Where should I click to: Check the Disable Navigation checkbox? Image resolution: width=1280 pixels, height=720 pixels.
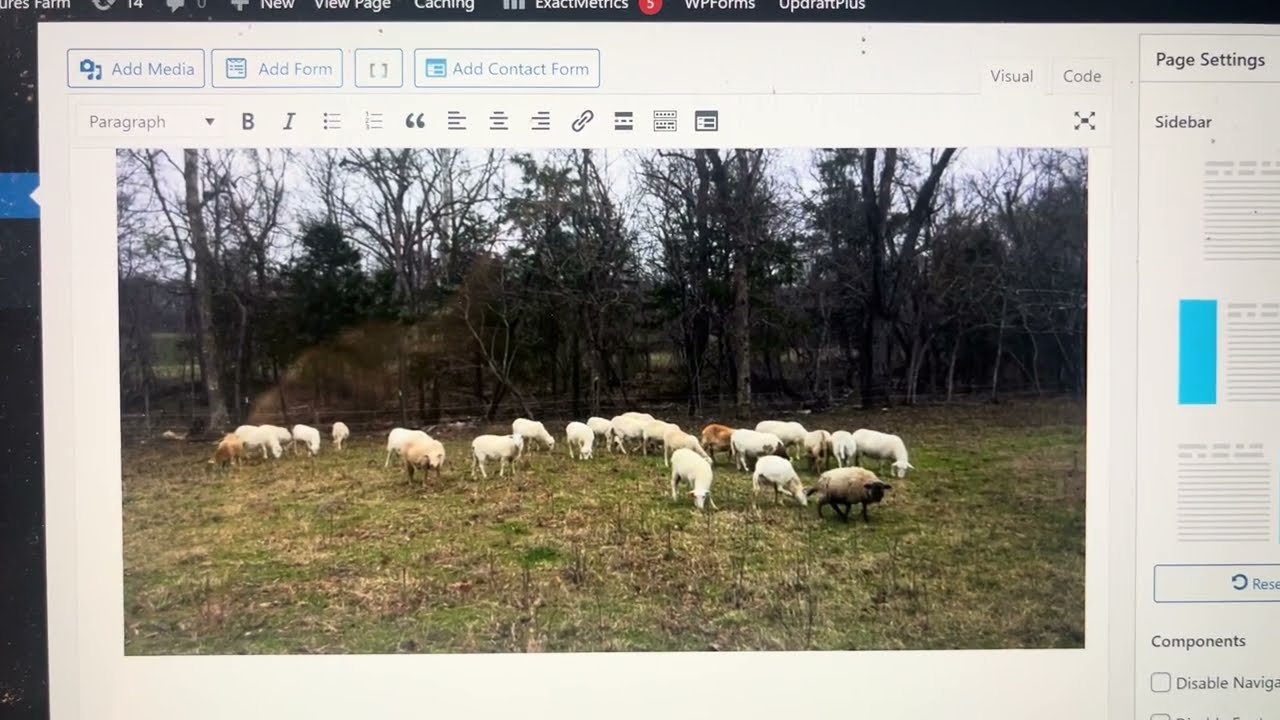[1160, 683]
